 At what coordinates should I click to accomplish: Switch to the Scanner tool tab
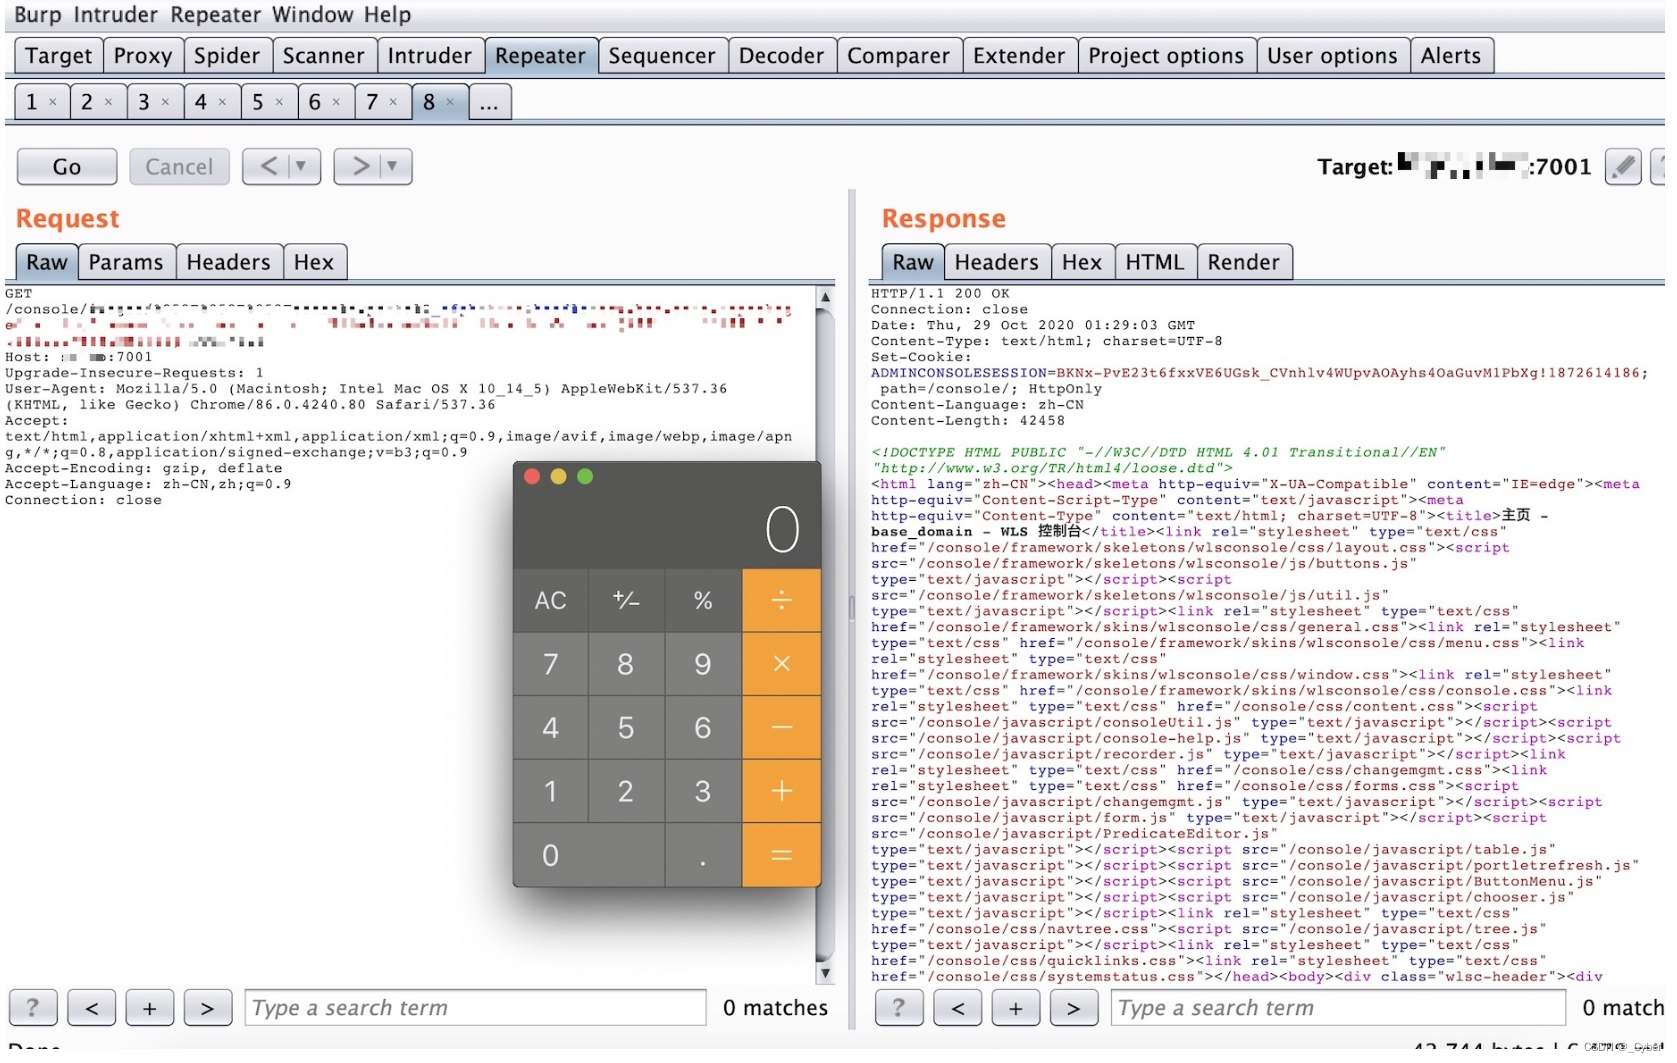point(326,56)
